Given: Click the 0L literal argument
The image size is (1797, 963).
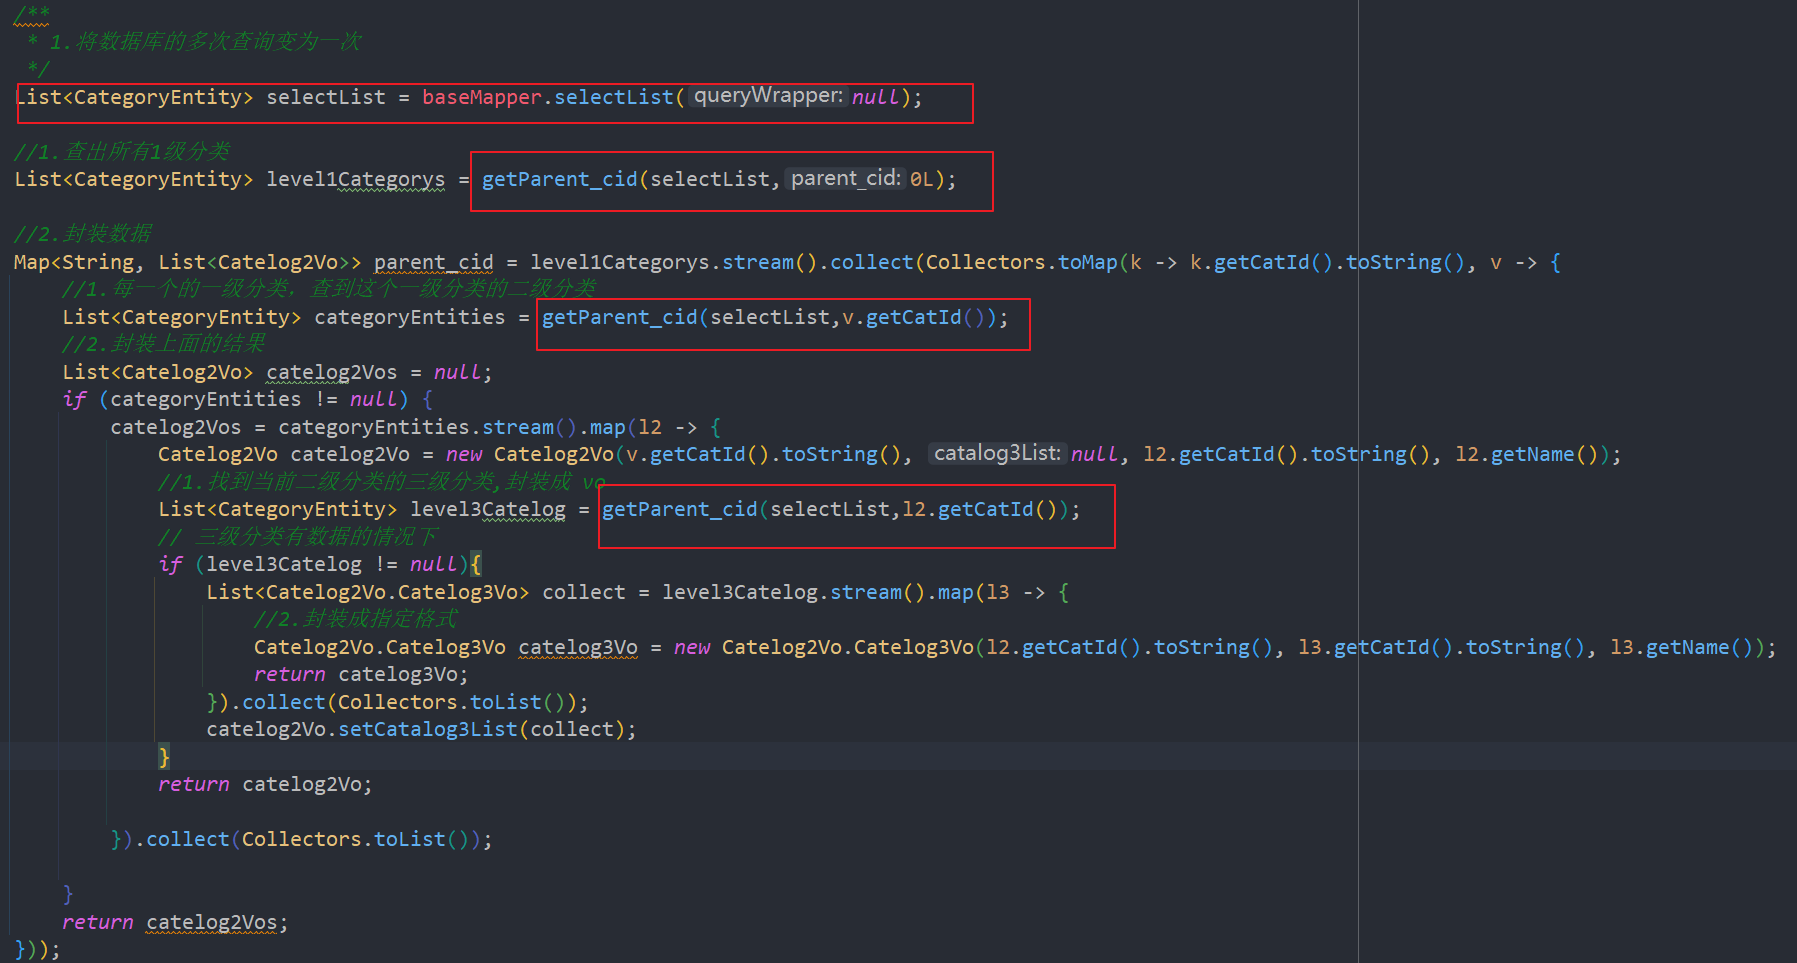Looking at the screenshot, I should point(921,179).
